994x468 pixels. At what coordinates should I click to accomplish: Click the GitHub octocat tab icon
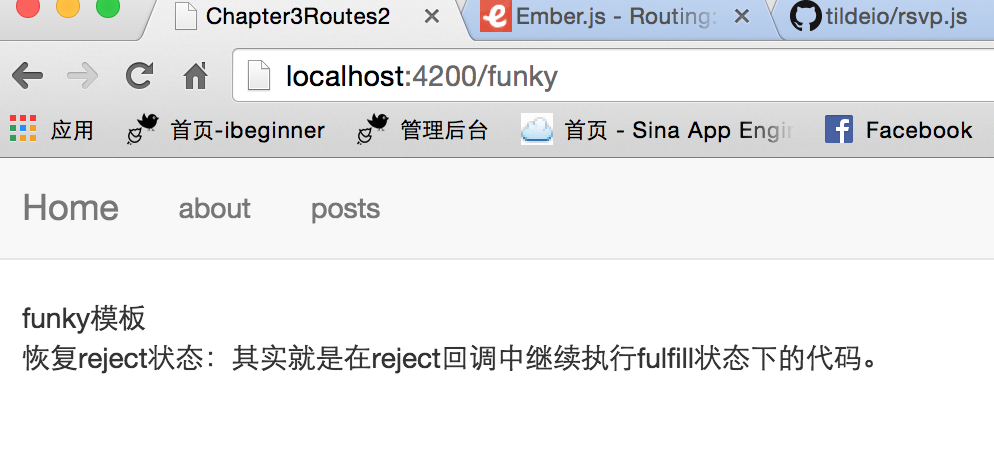pyautogui.click(x=806, y=16)
